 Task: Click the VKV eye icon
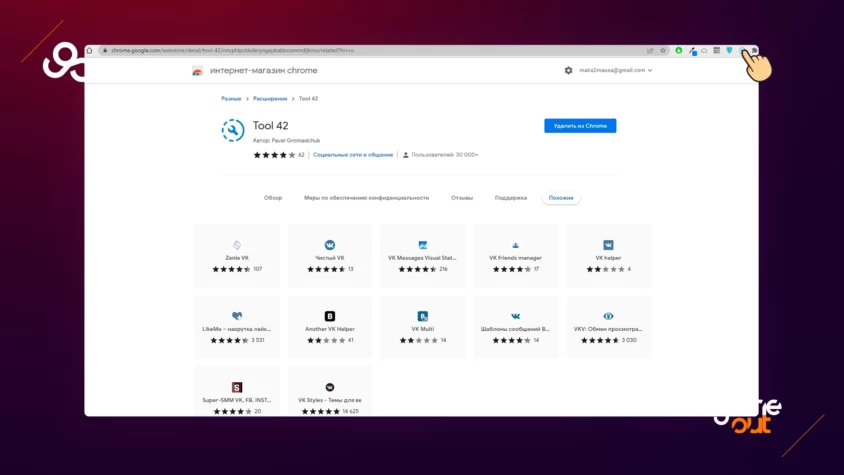(x=608, y=316)
